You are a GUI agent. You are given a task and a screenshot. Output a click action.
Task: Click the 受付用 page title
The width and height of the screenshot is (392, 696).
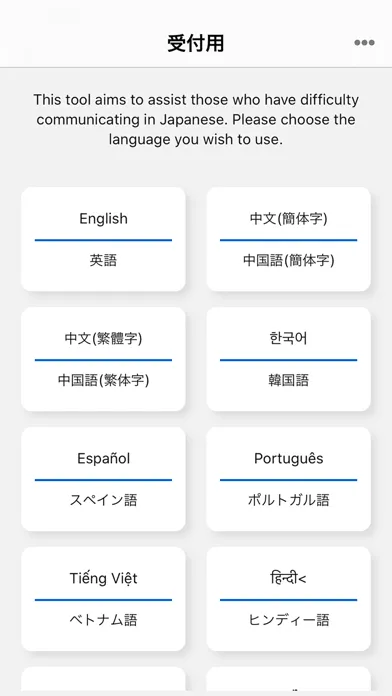pos(196,44)
